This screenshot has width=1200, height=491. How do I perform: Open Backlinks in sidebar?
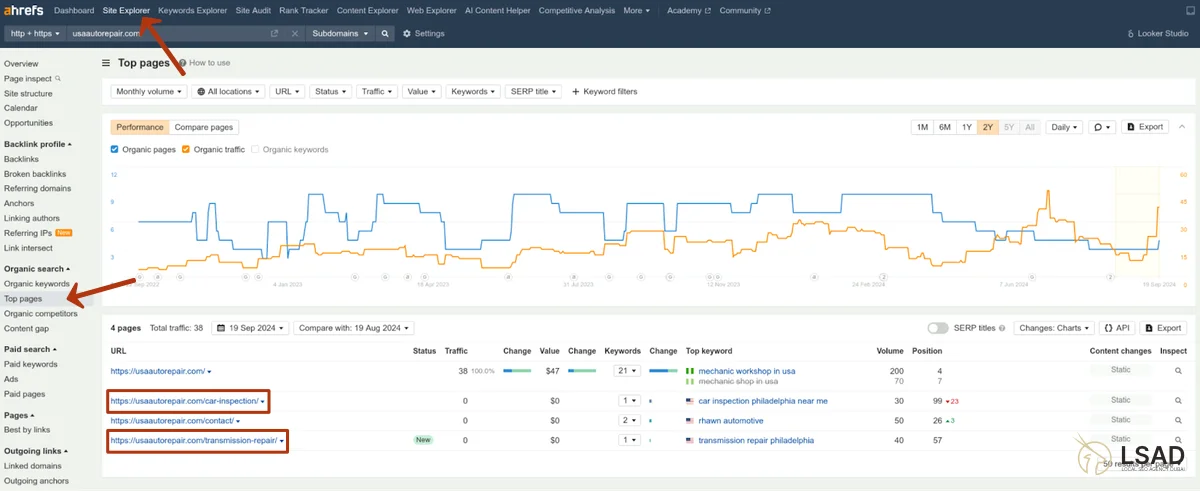point(21,159)
